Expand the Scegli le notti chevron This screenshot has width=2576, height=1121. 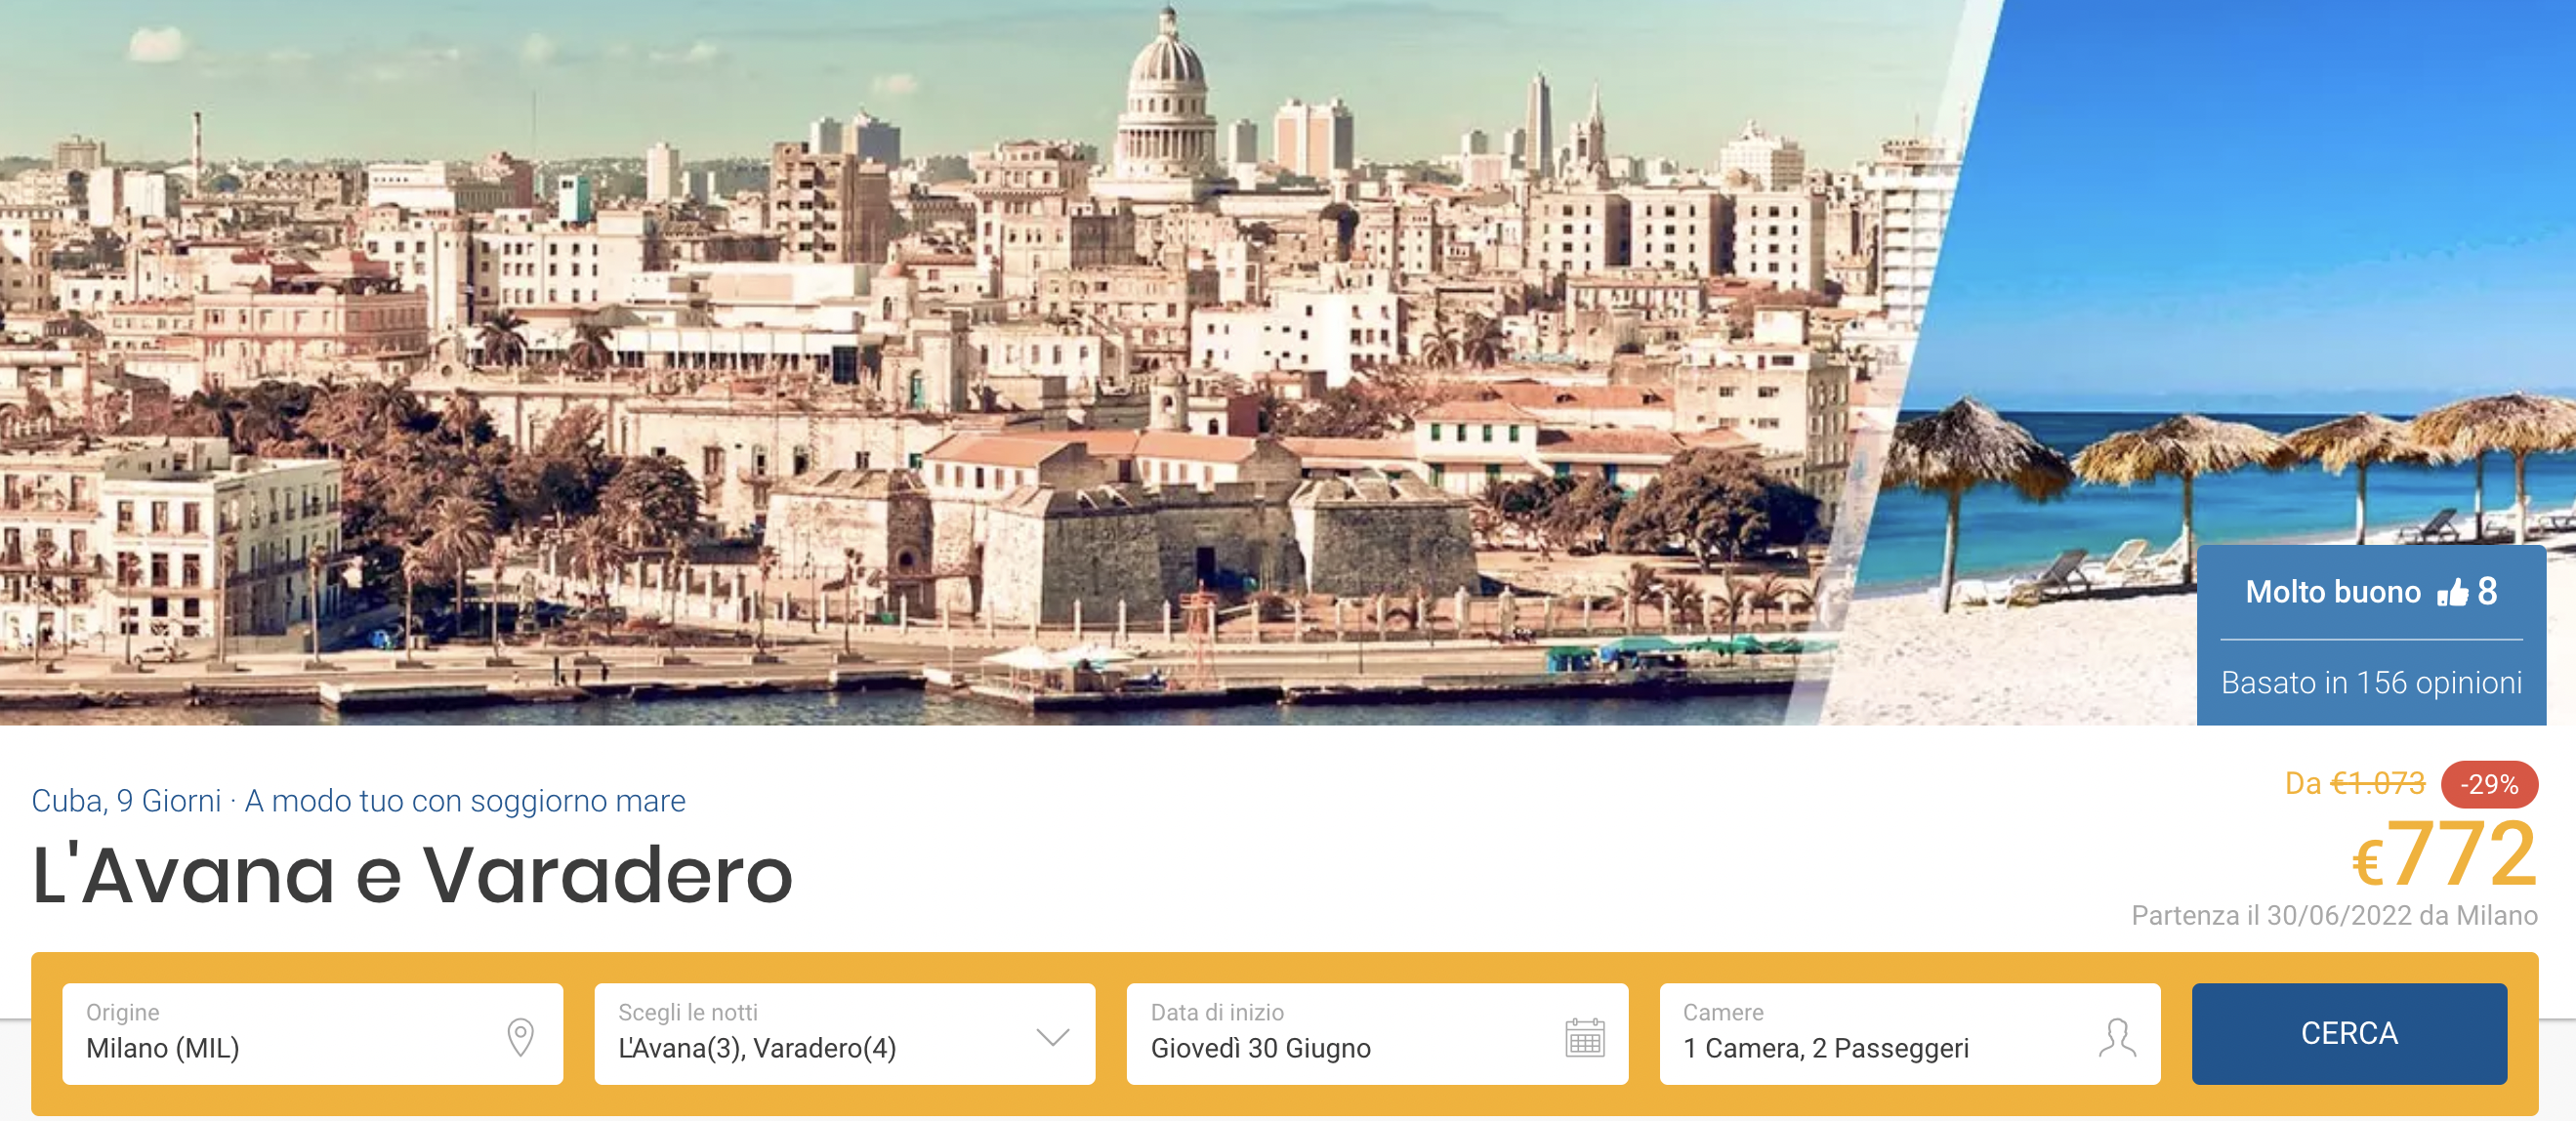pos(1052,1036)
